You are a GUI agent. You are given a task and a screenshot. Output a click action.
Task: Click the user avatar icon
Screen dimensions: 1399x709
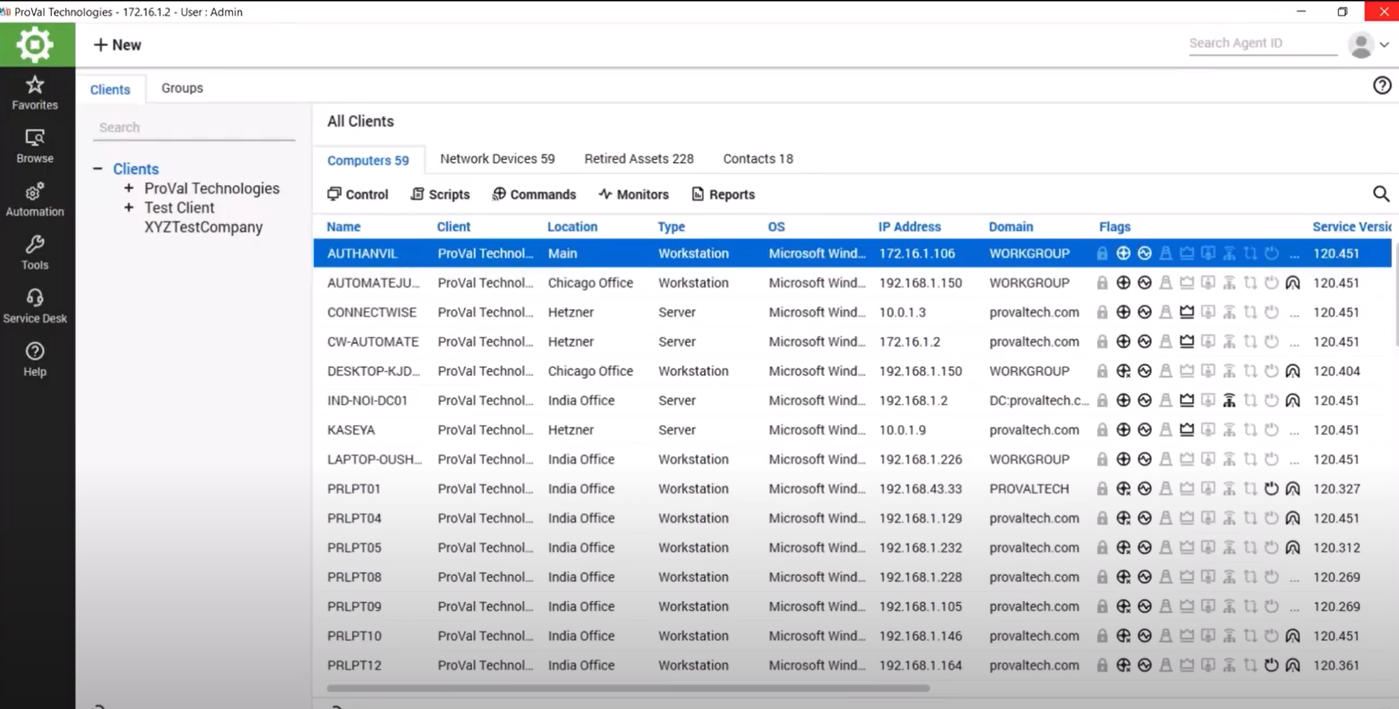click(x=1360, y=45)
